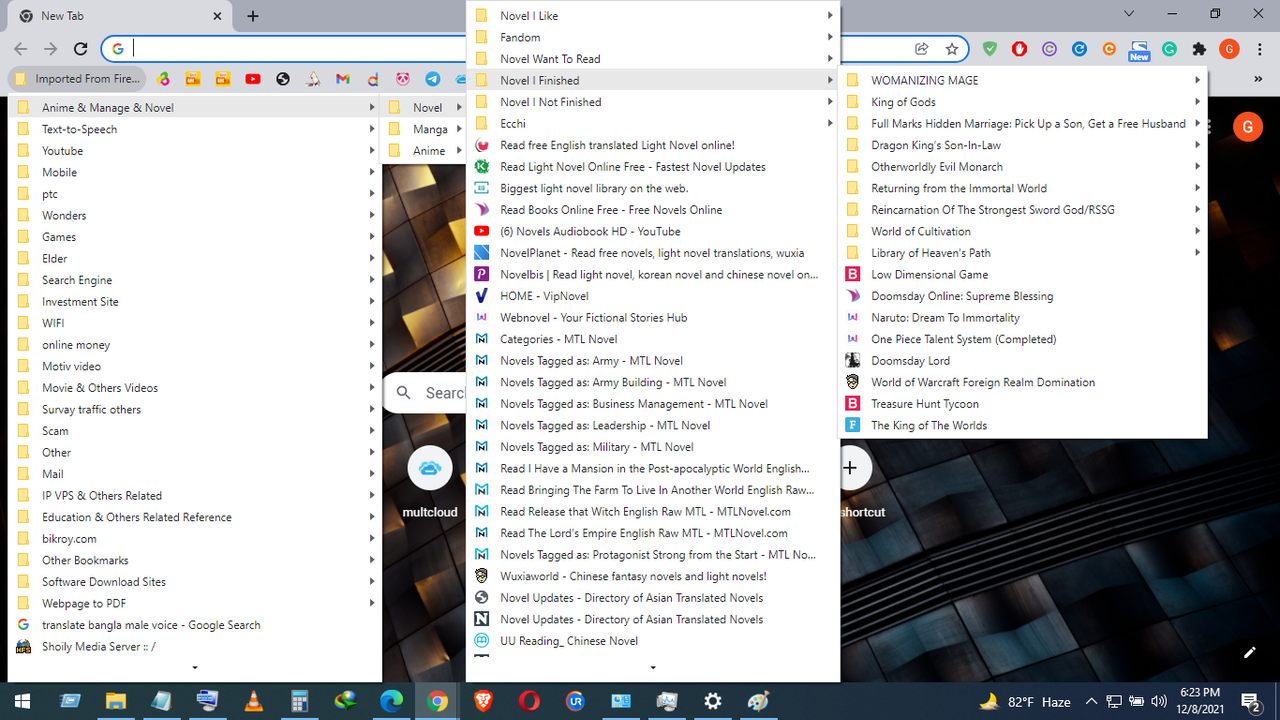This screenshot has height=720, width=1280.
Task: Open Novels Tagged as: Military bookmark
Action: point(653,447)
